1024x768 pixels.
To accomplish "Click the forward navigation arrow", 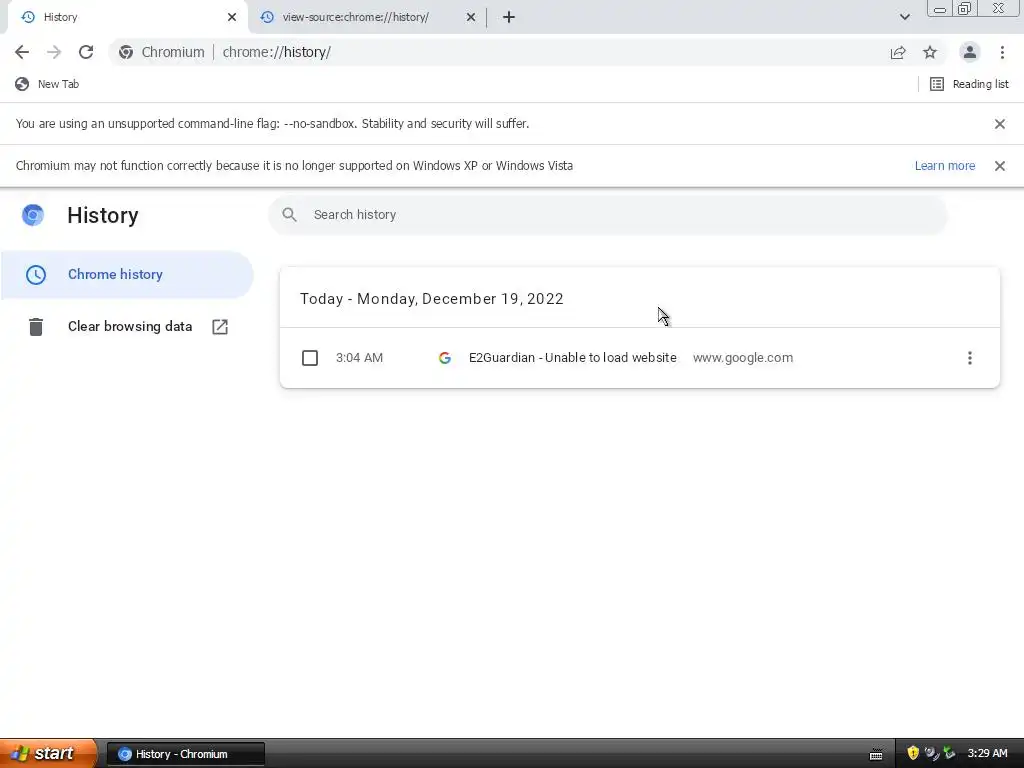I will [54, 52].
